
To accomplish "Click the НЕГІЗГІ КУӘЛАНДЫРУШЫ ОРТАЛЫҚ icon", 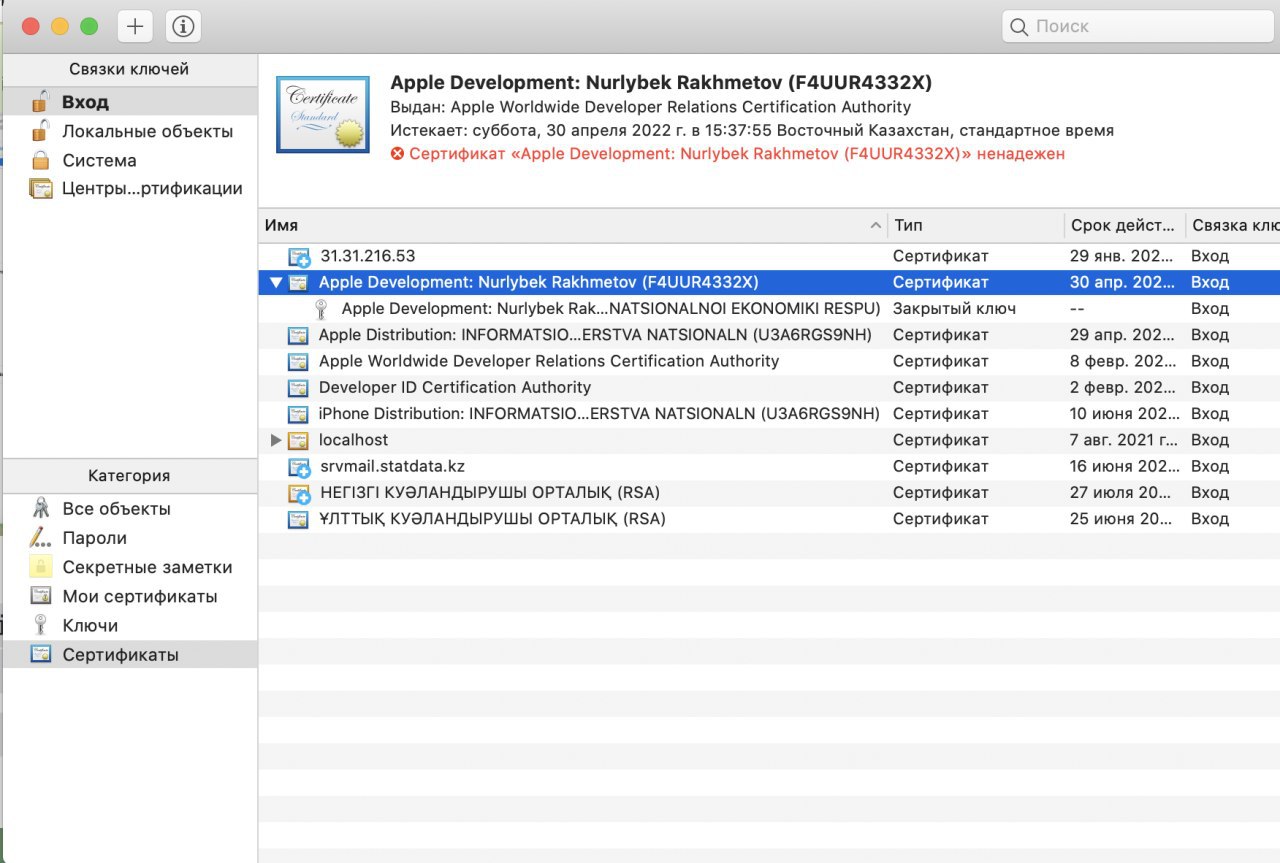I will click(298, 493).
